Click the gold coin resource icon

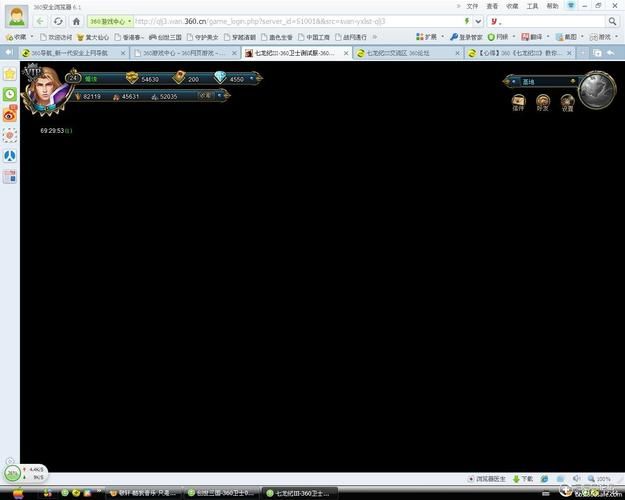[x=132, y=78]
